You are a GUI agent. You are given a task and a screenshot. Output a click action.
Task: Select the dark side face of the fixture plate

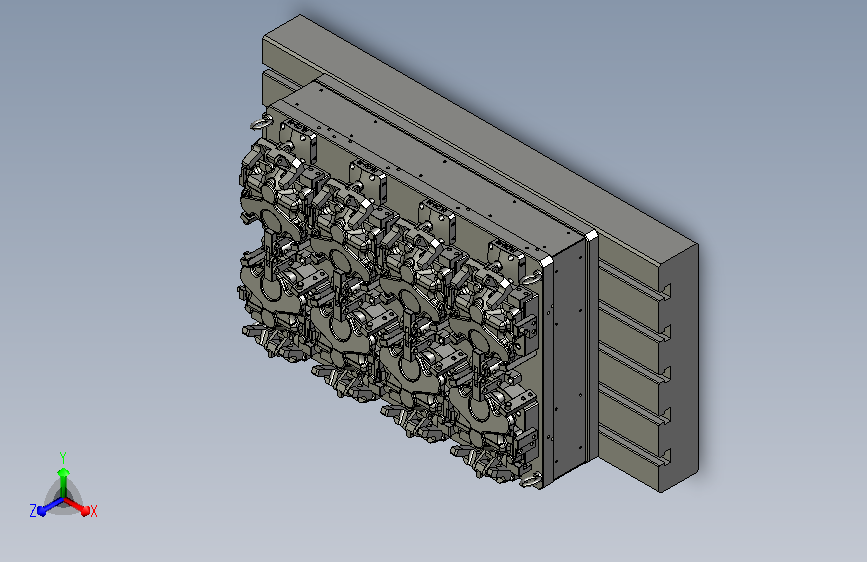coord(570,360)
